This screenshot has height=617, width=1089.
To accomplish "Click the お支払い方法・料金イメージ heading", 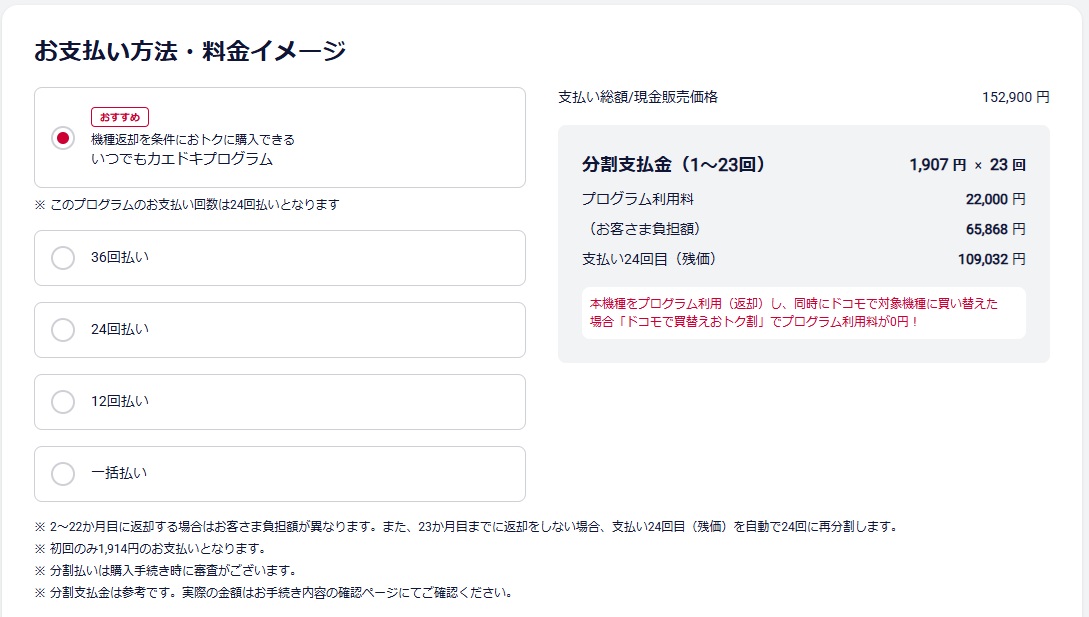I will (x=190, y=51).
